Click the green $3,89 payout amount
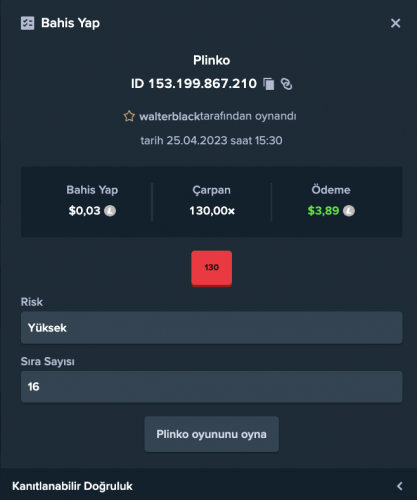Viewport: 417px width, 500px height. coord(323,211)
